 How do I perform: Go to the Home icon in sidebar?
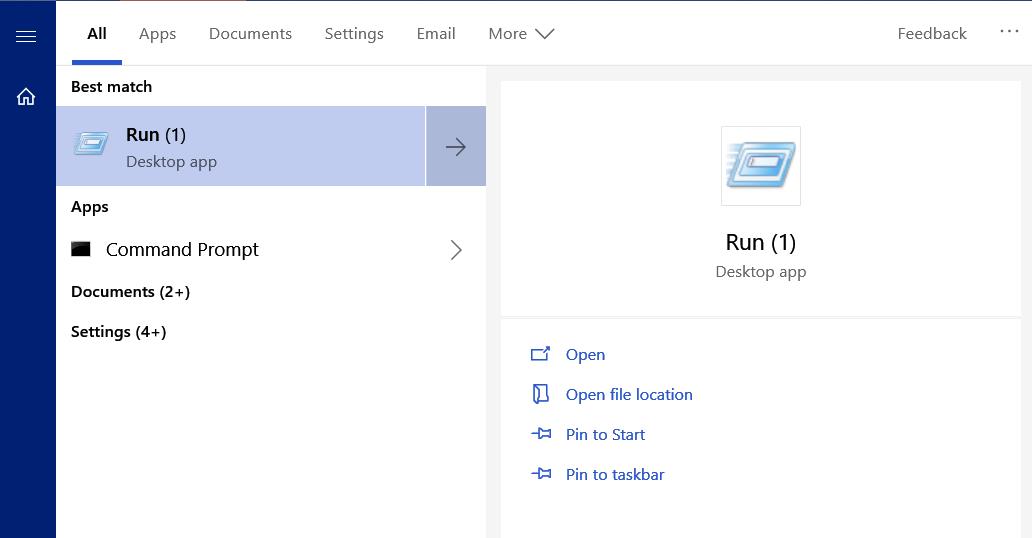(26, 97)
